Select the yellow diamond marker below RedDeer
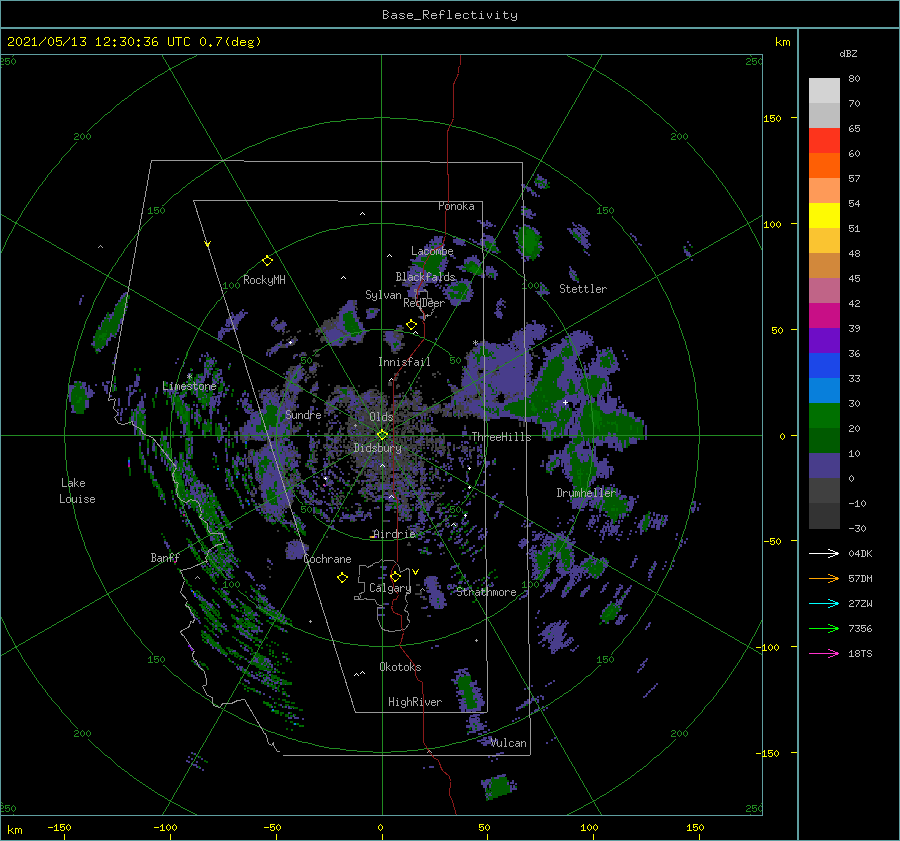900x841 pixels. [x=411, y=325]
